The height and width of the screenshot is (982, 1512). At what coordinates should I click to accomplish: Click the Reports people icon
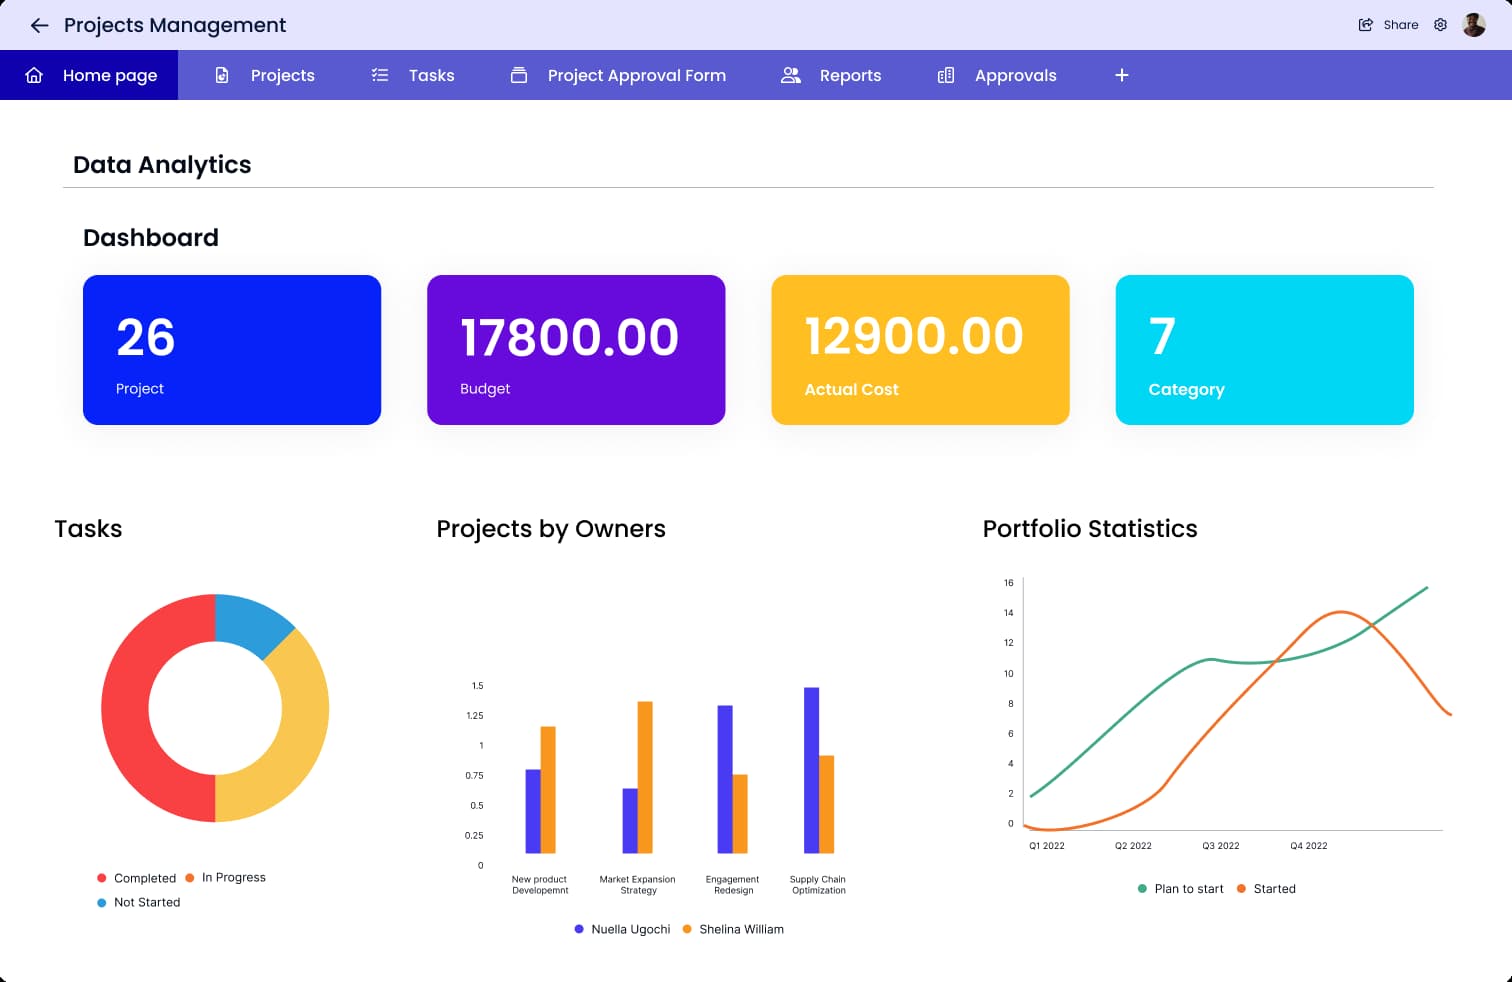[x=791, y=75]
